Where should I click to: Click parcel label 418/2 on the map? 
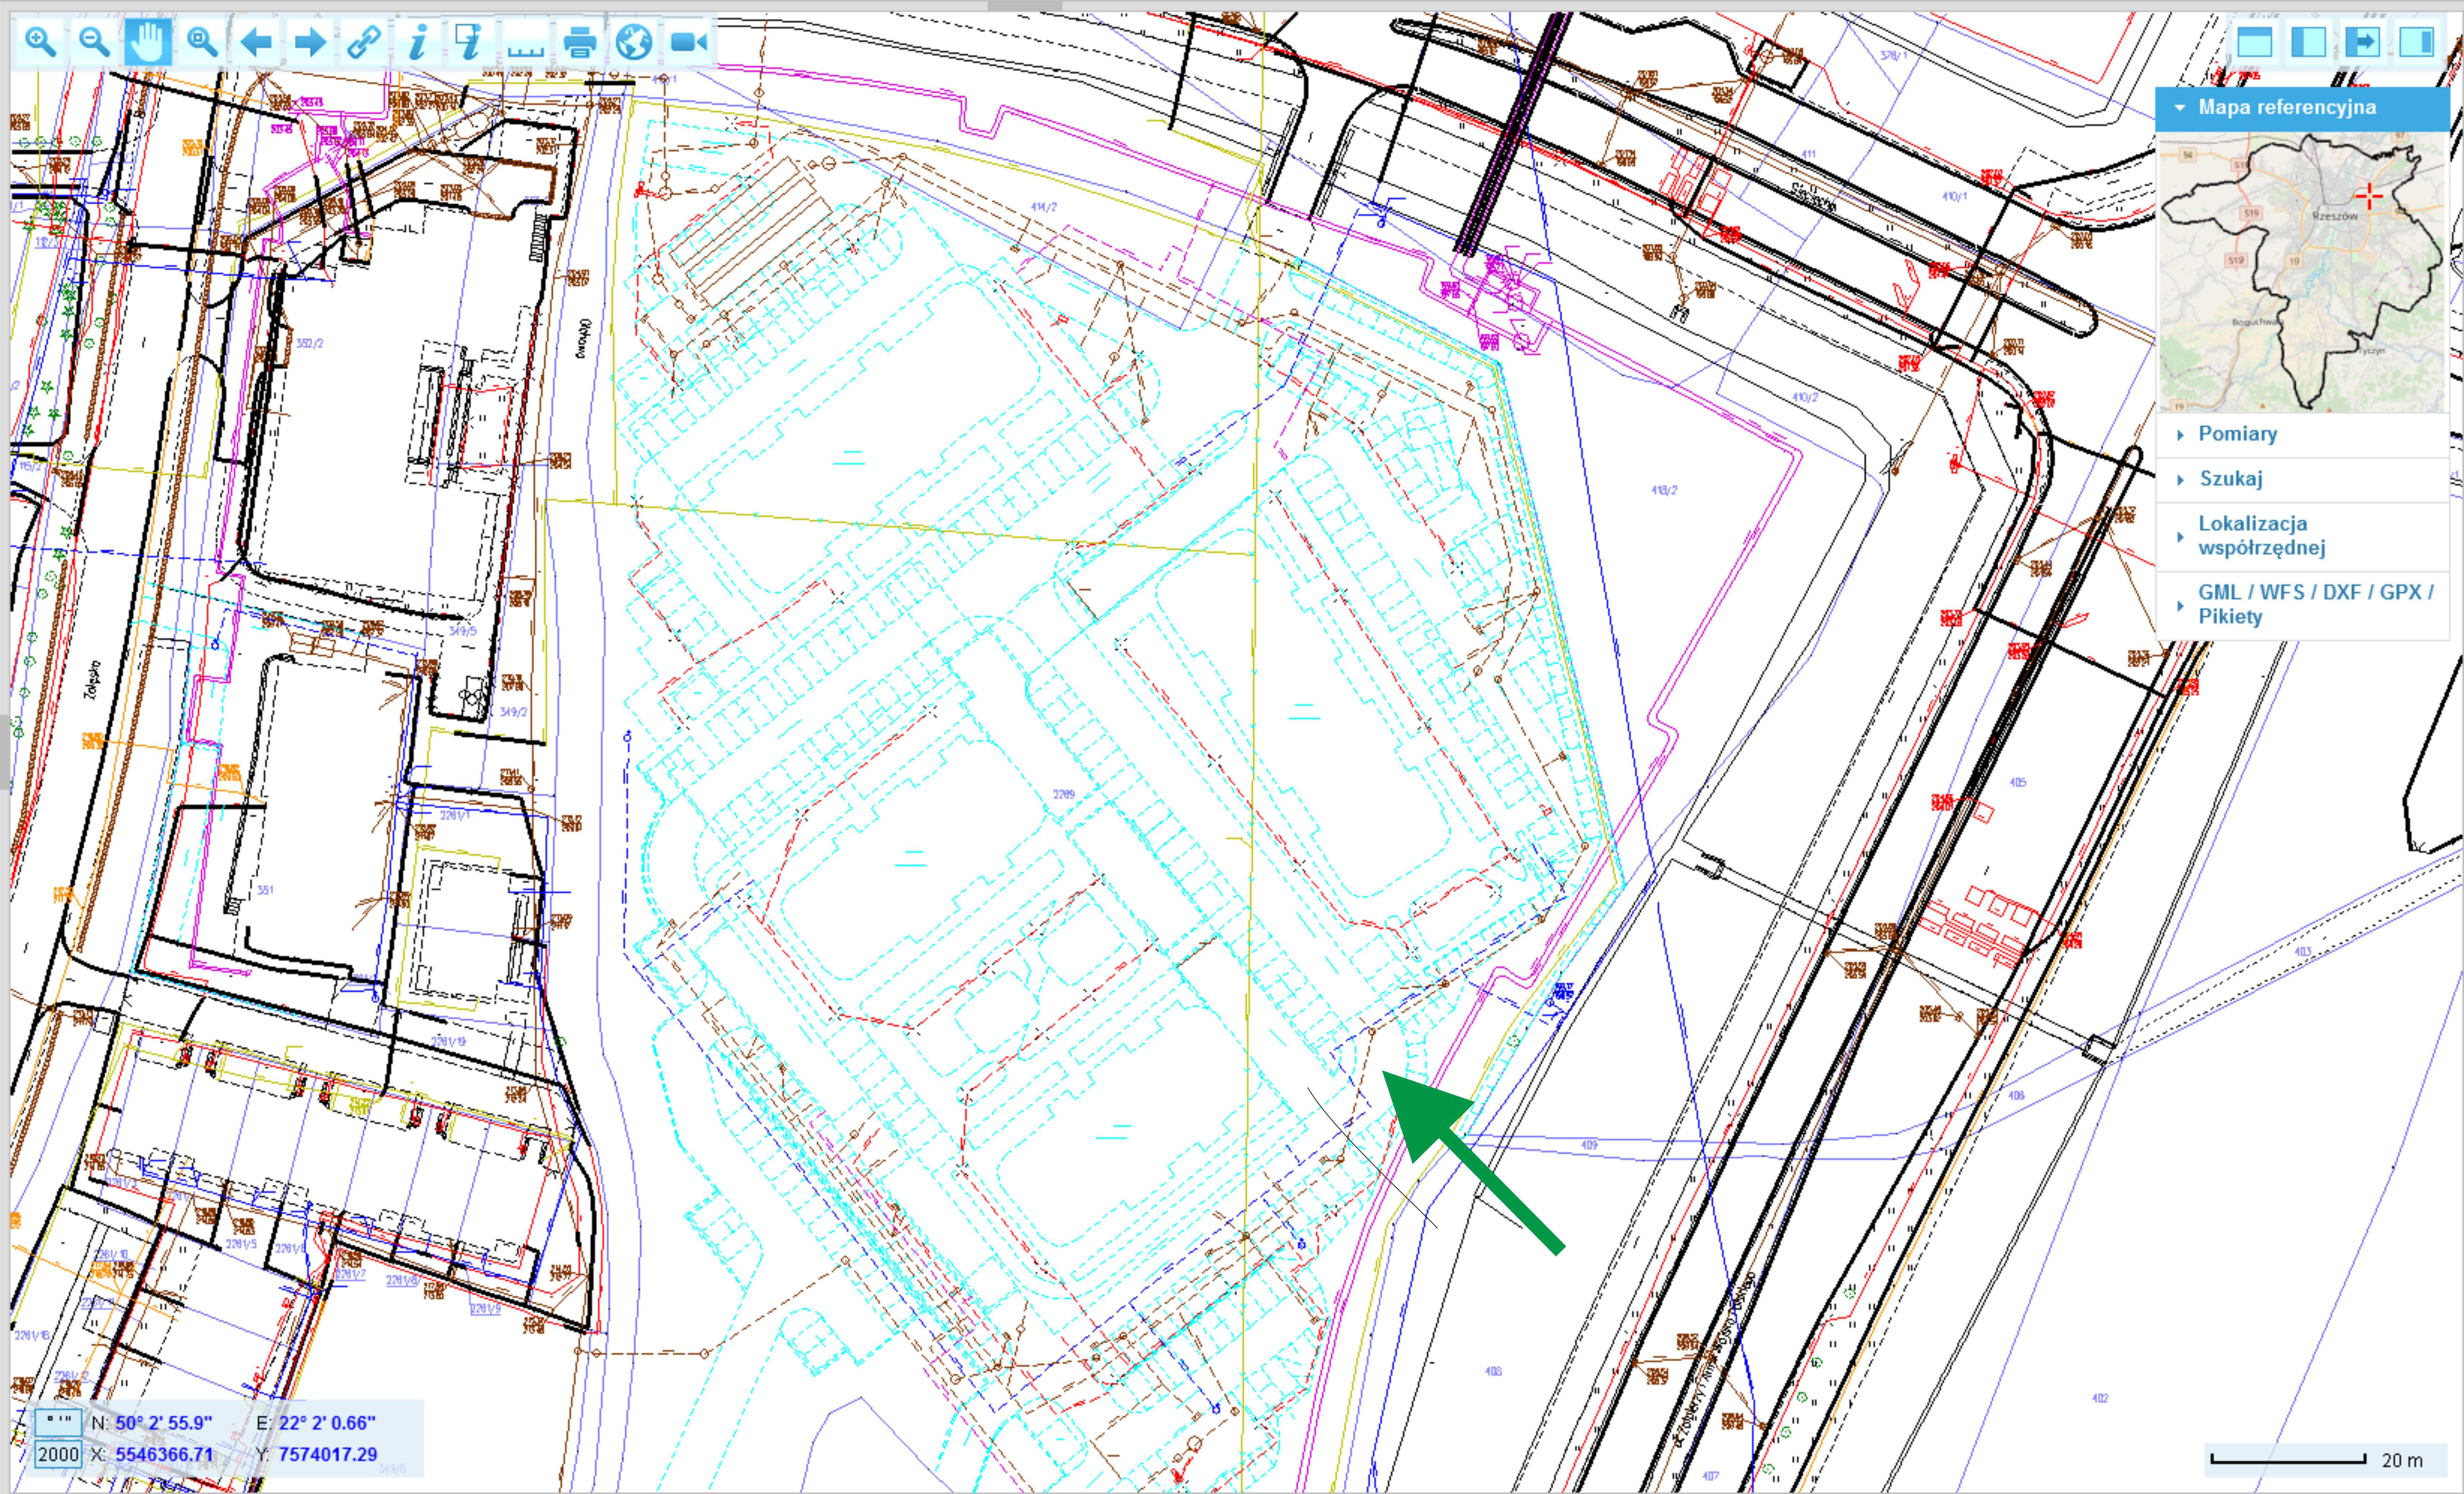pyautogui.click(x=1664, y=490)
